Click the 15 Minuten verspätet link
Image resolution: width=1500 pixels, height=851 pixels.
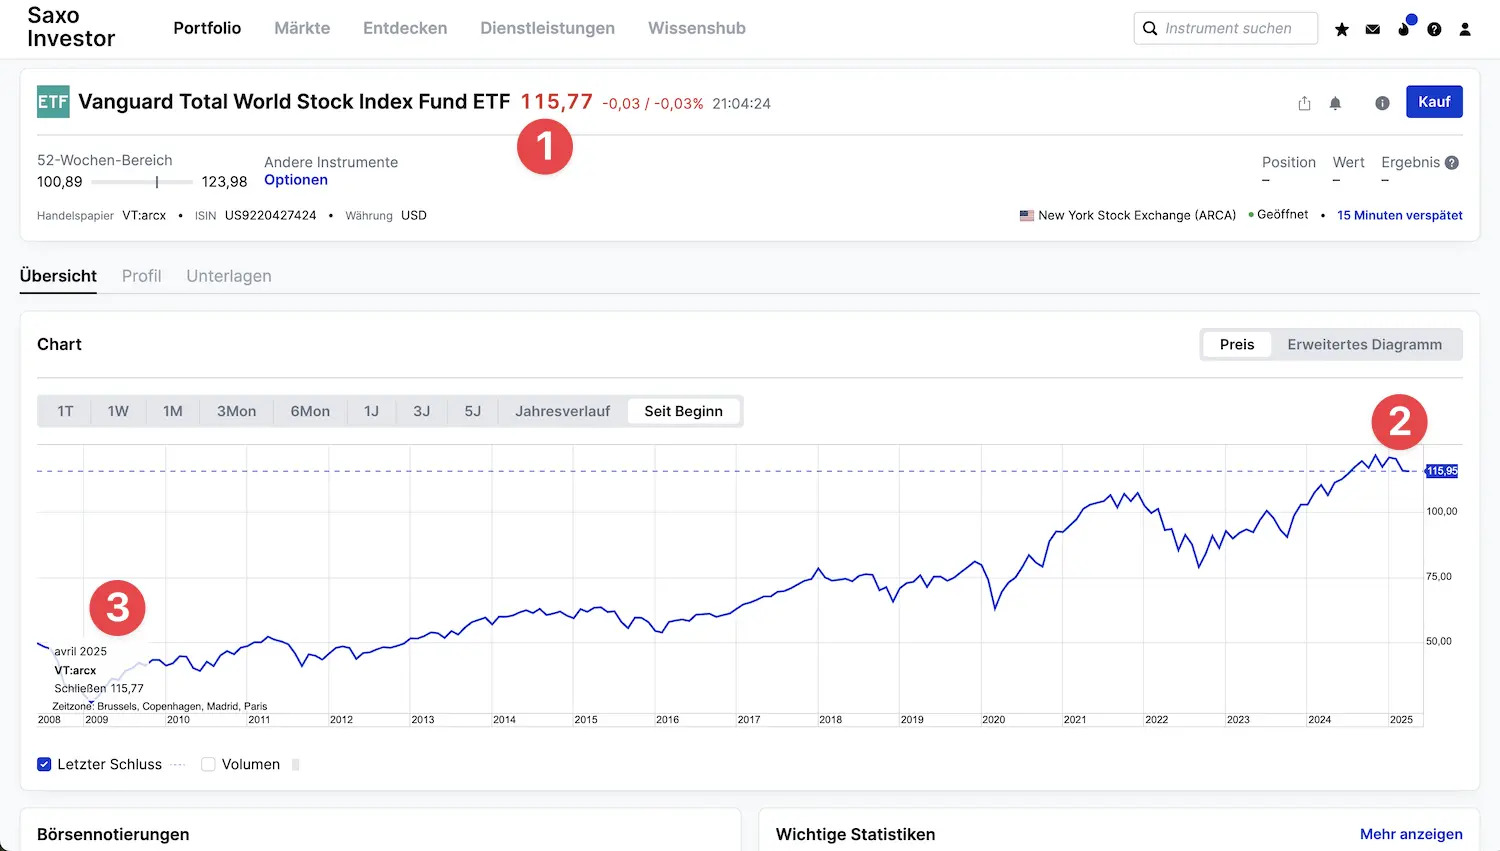pyautogui.click(x=1400, y=215)
